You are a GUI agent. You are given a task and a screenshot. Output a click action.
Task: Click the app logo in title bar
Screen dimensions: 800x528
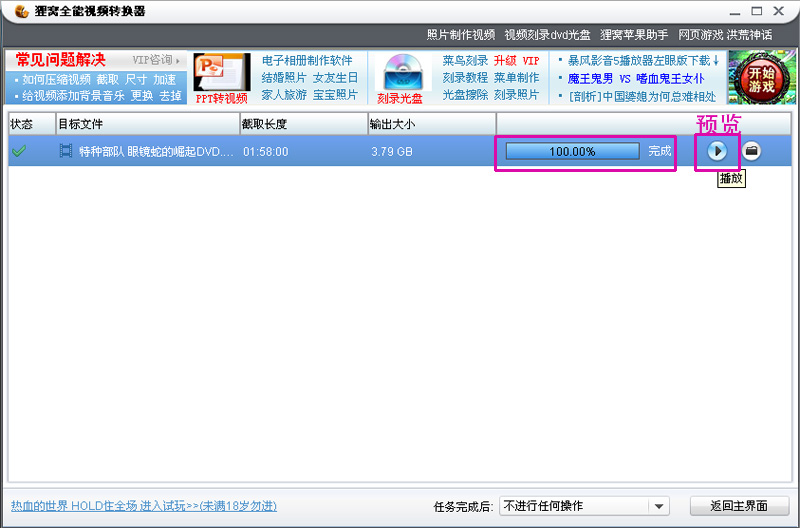click(21, 11)
